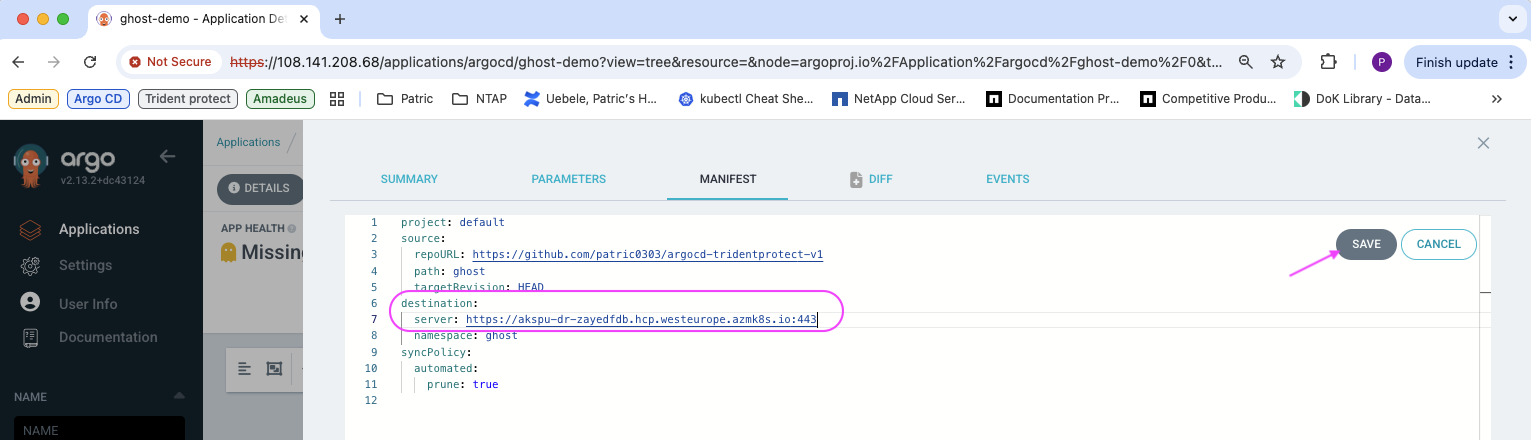Click the repoURL GitHub link in the manifest
1531x440 pixels.
click(x=647, y=254)
